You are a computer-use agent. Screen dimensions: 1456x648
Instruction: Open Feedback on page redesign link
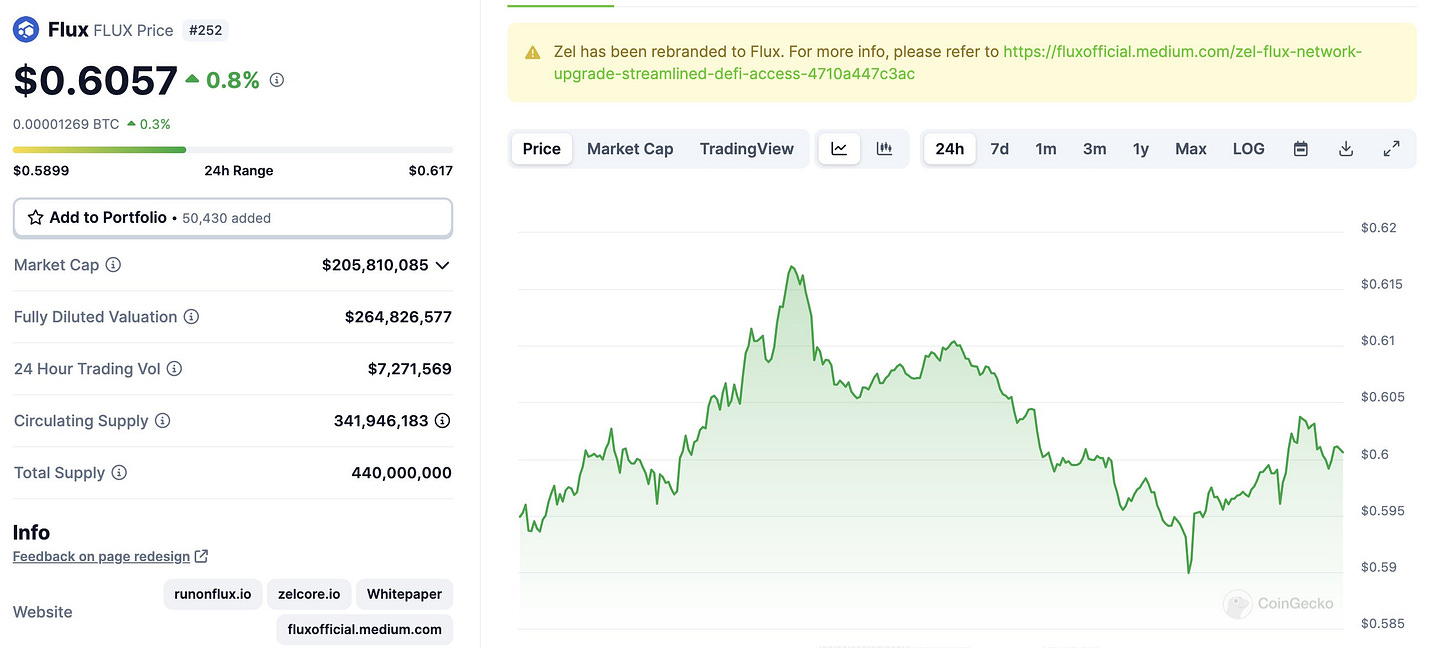(101, 556)
